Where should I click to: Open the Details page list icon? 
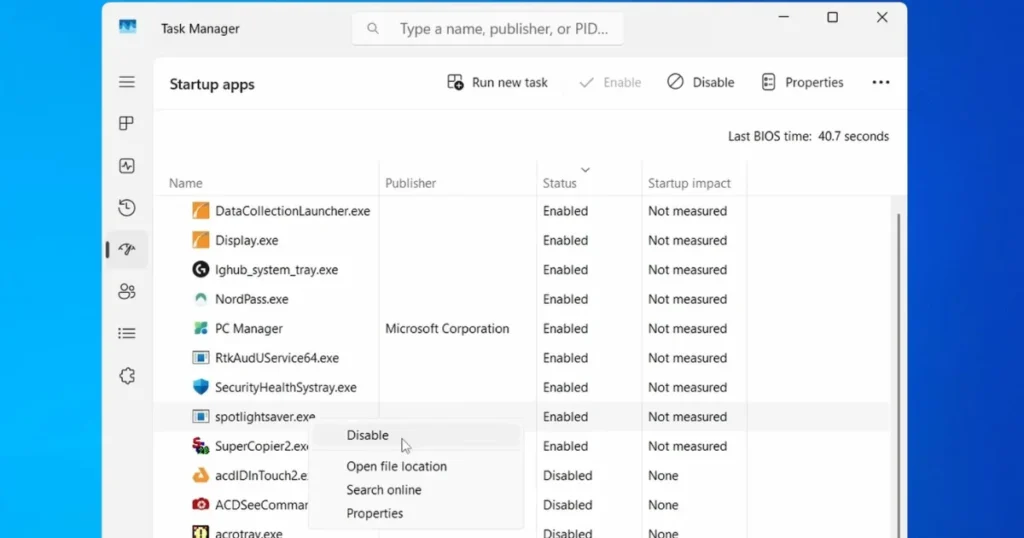pos(127,334)
